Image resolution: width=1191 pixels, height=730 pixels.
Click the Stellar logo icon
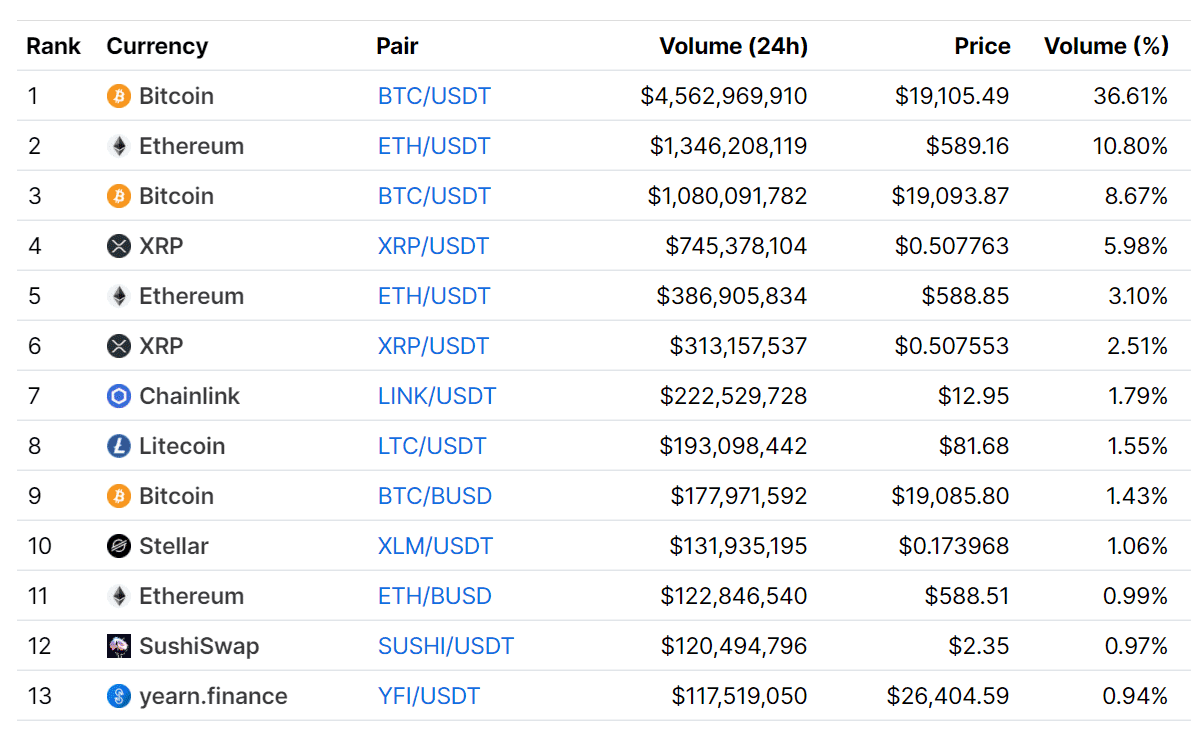118,546
